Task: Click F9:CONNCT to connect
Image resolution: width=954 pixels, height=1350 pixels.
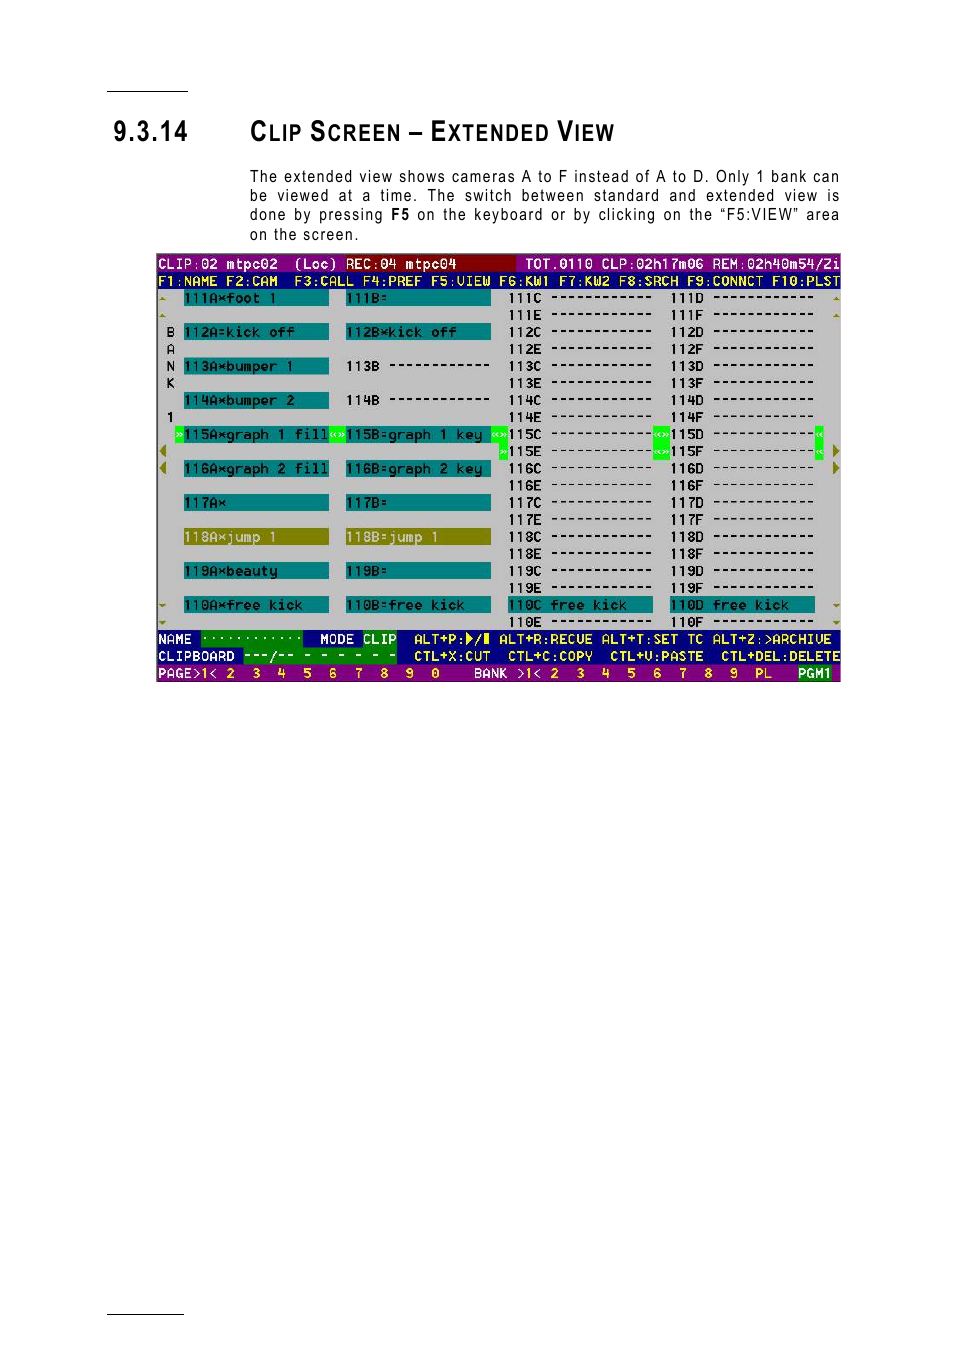Action: point(725,282)
